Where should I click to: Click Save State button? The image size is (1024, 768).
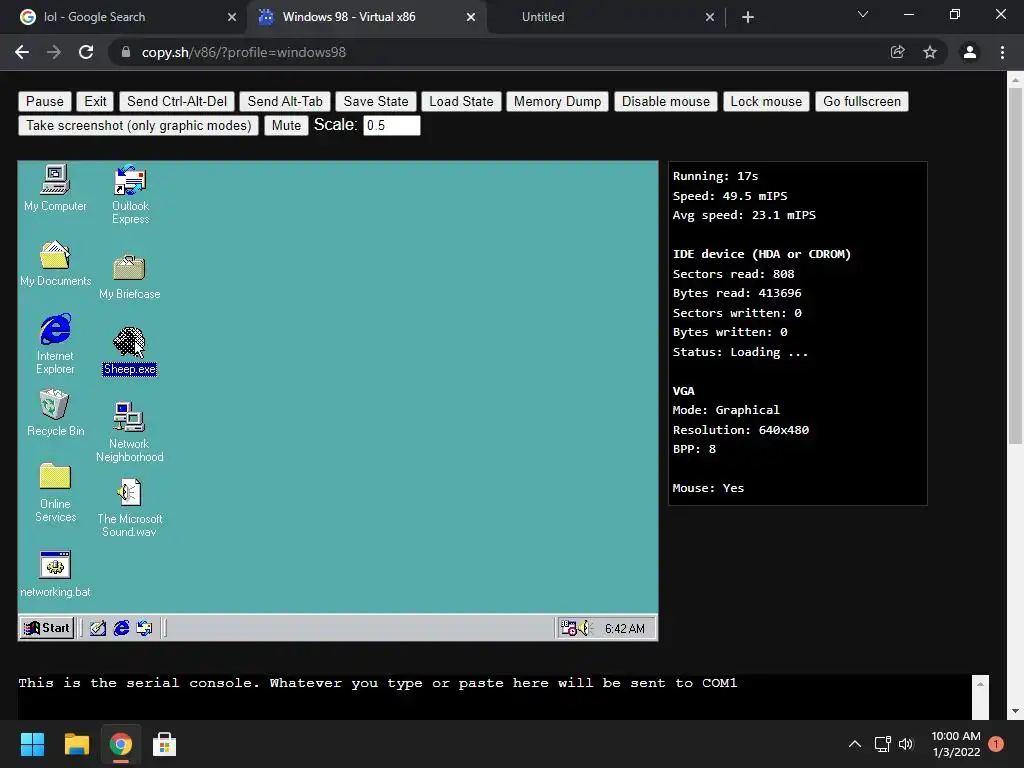376,101
